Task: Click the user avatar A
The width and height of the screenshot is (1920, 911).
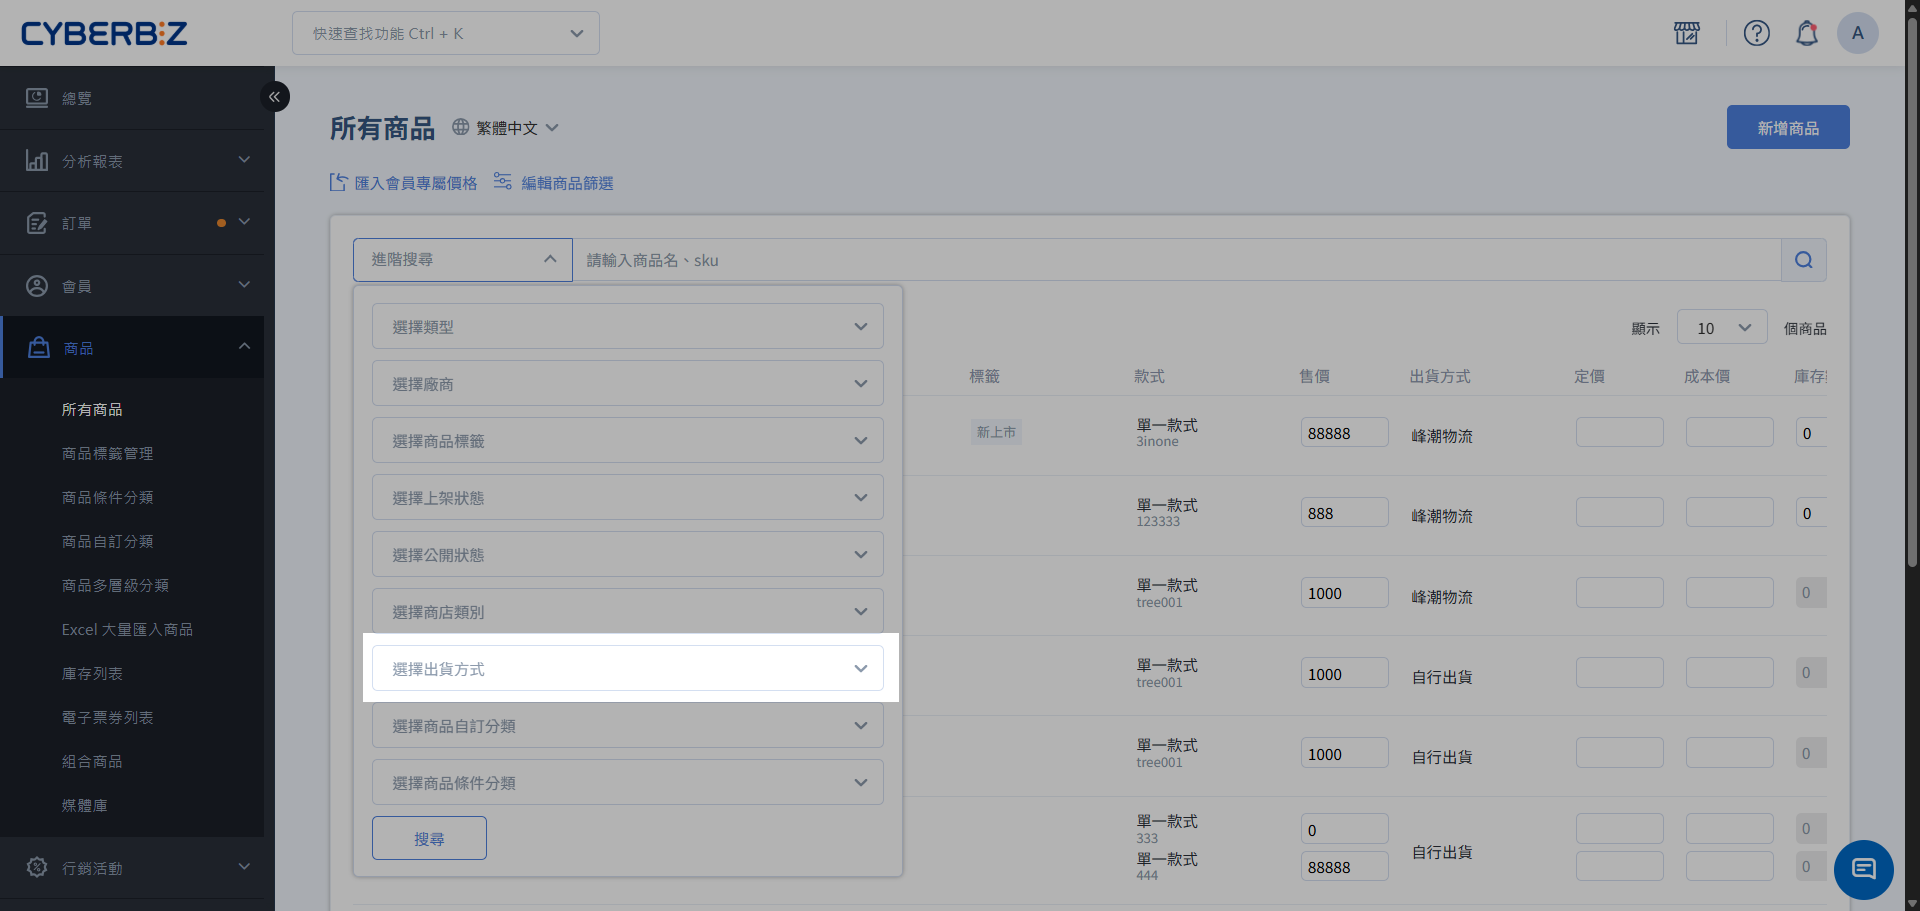Action: pos(1858,33)
